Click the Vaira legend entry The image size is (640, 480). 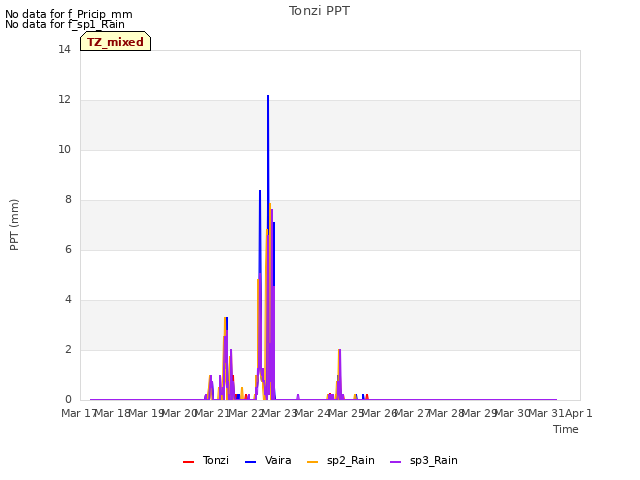point(268,460)
